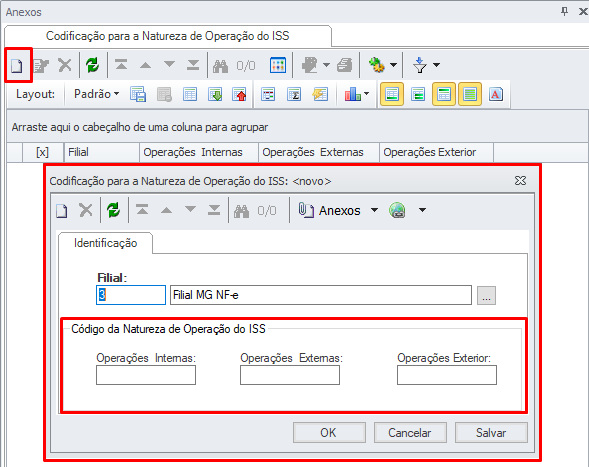Click the Delete X icon in main toolbar
The image size is (589, 467).
click(x=65, y=65)
